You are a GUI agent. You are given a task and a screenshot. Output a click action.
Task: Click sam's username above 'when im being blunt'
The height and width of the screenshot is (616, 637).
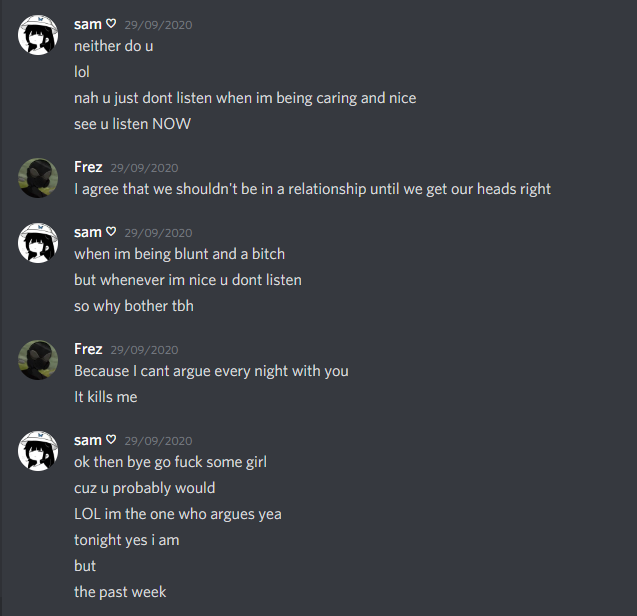[87, 232]
